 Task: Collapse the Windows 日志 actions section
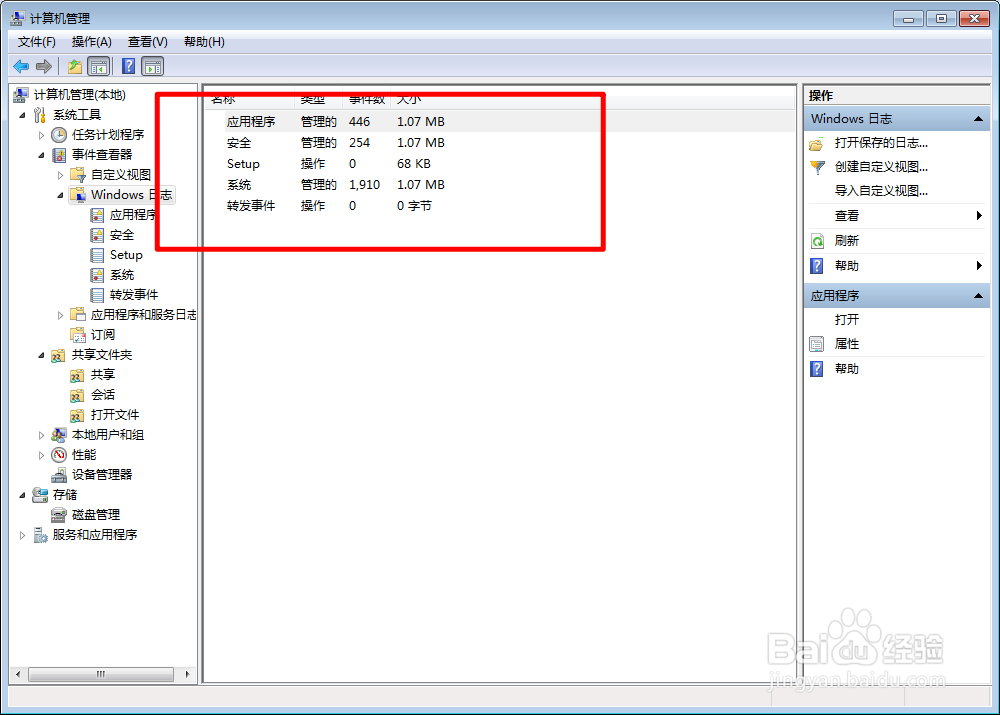click(x=978, y=119)
